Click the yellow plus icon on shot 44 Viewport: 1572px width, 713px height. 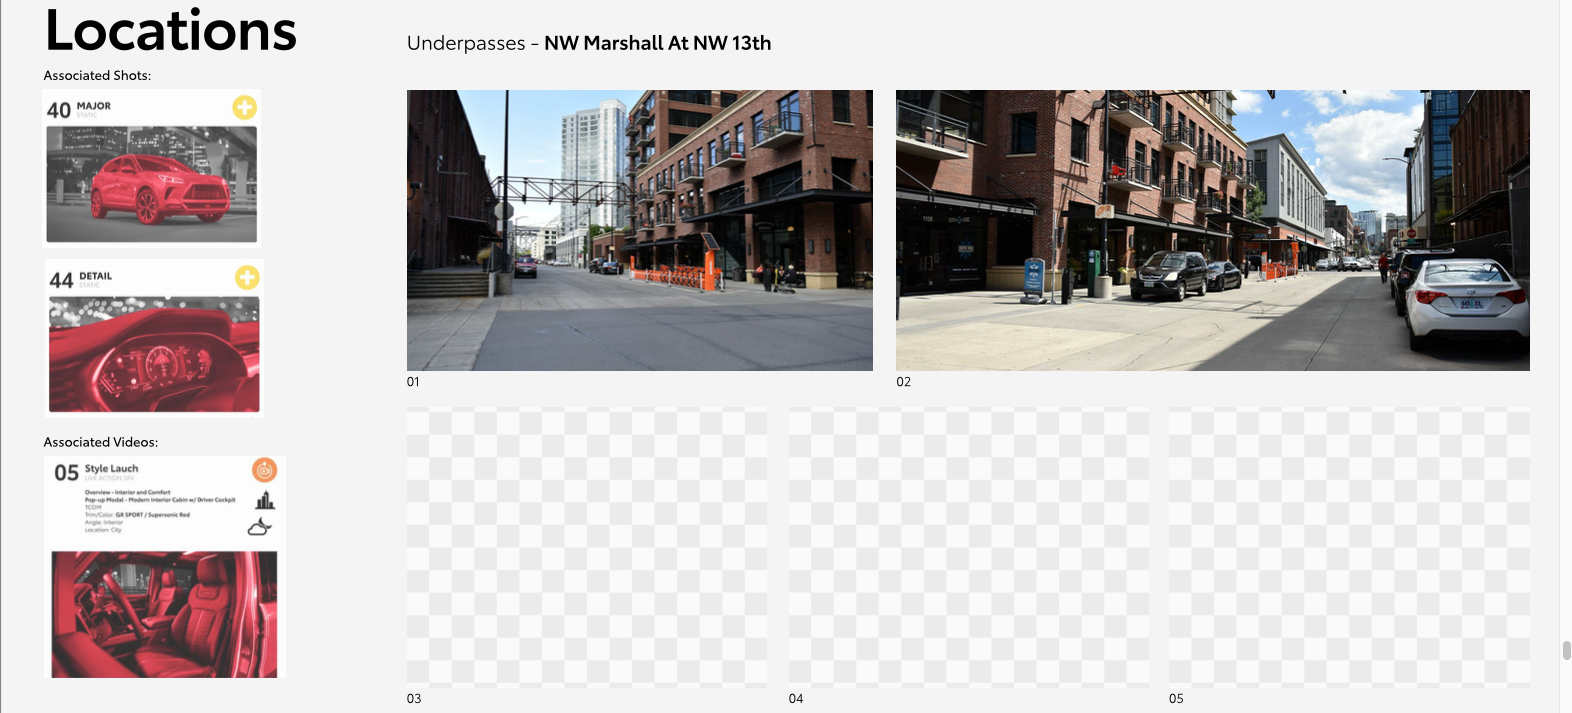coord(247,277)
